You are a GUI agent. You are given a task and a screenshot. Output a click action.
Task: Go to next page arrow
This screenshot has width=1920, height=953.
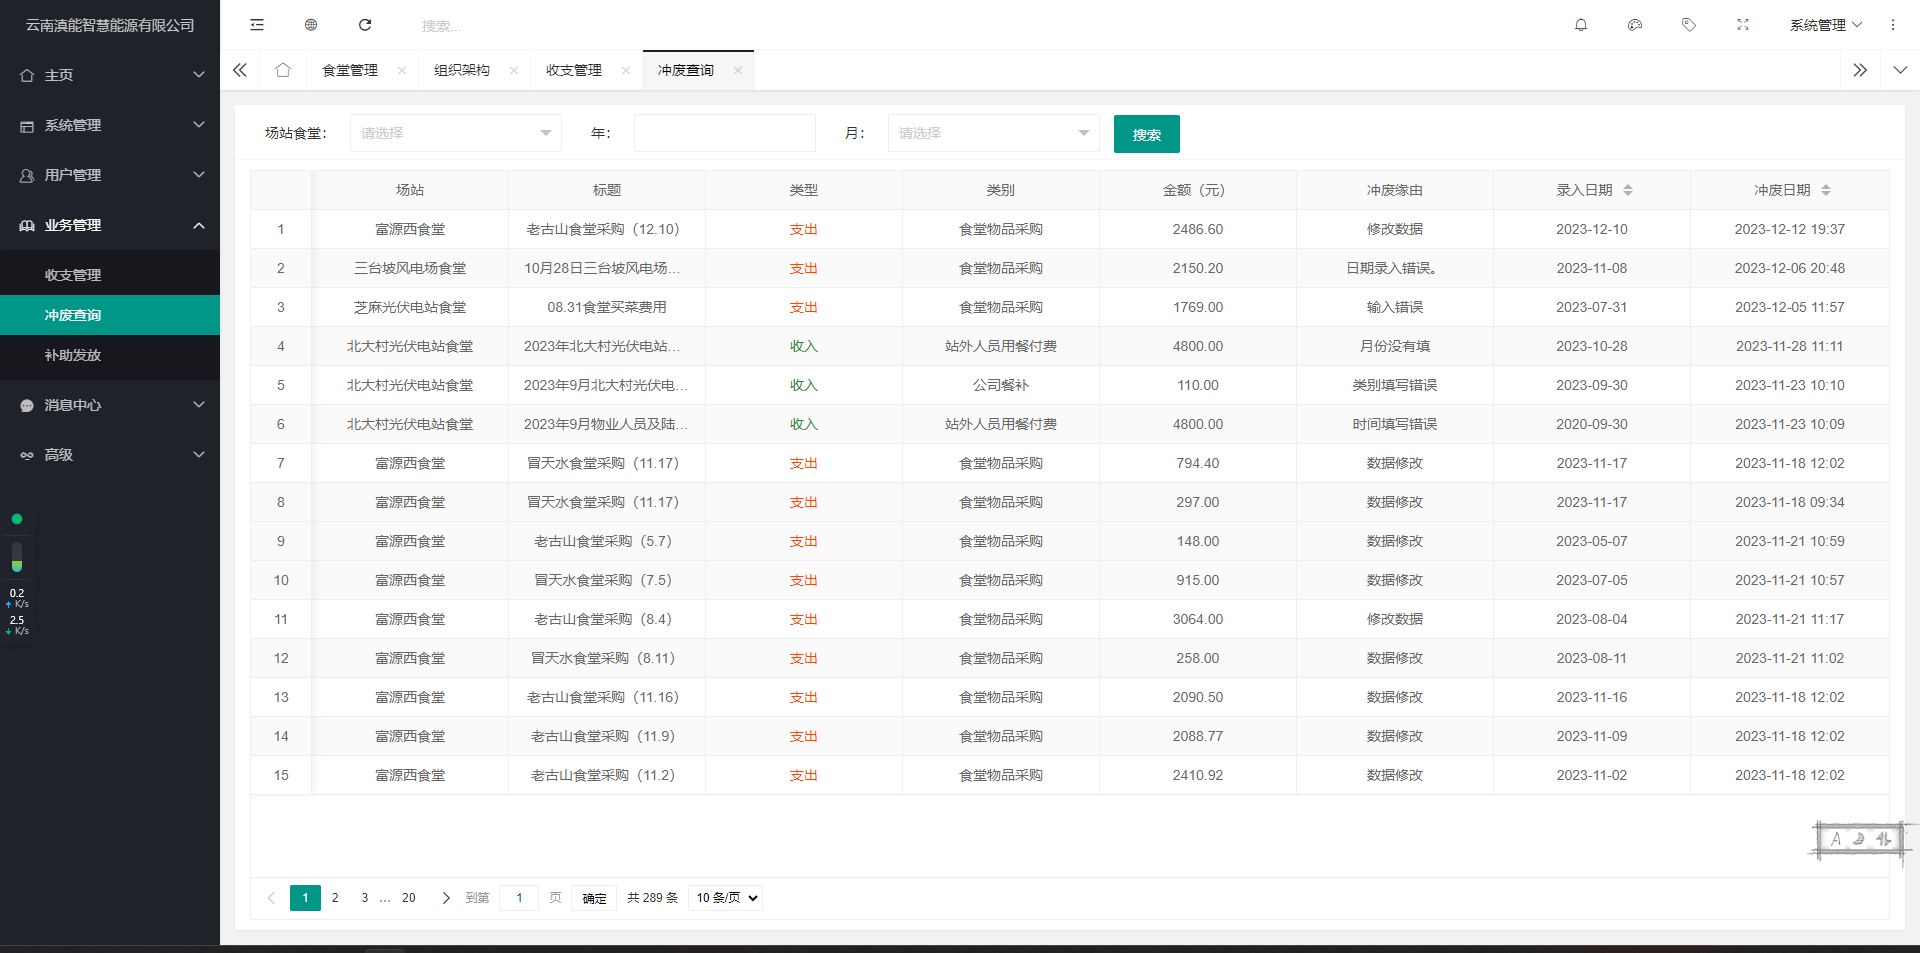[446, 898]
